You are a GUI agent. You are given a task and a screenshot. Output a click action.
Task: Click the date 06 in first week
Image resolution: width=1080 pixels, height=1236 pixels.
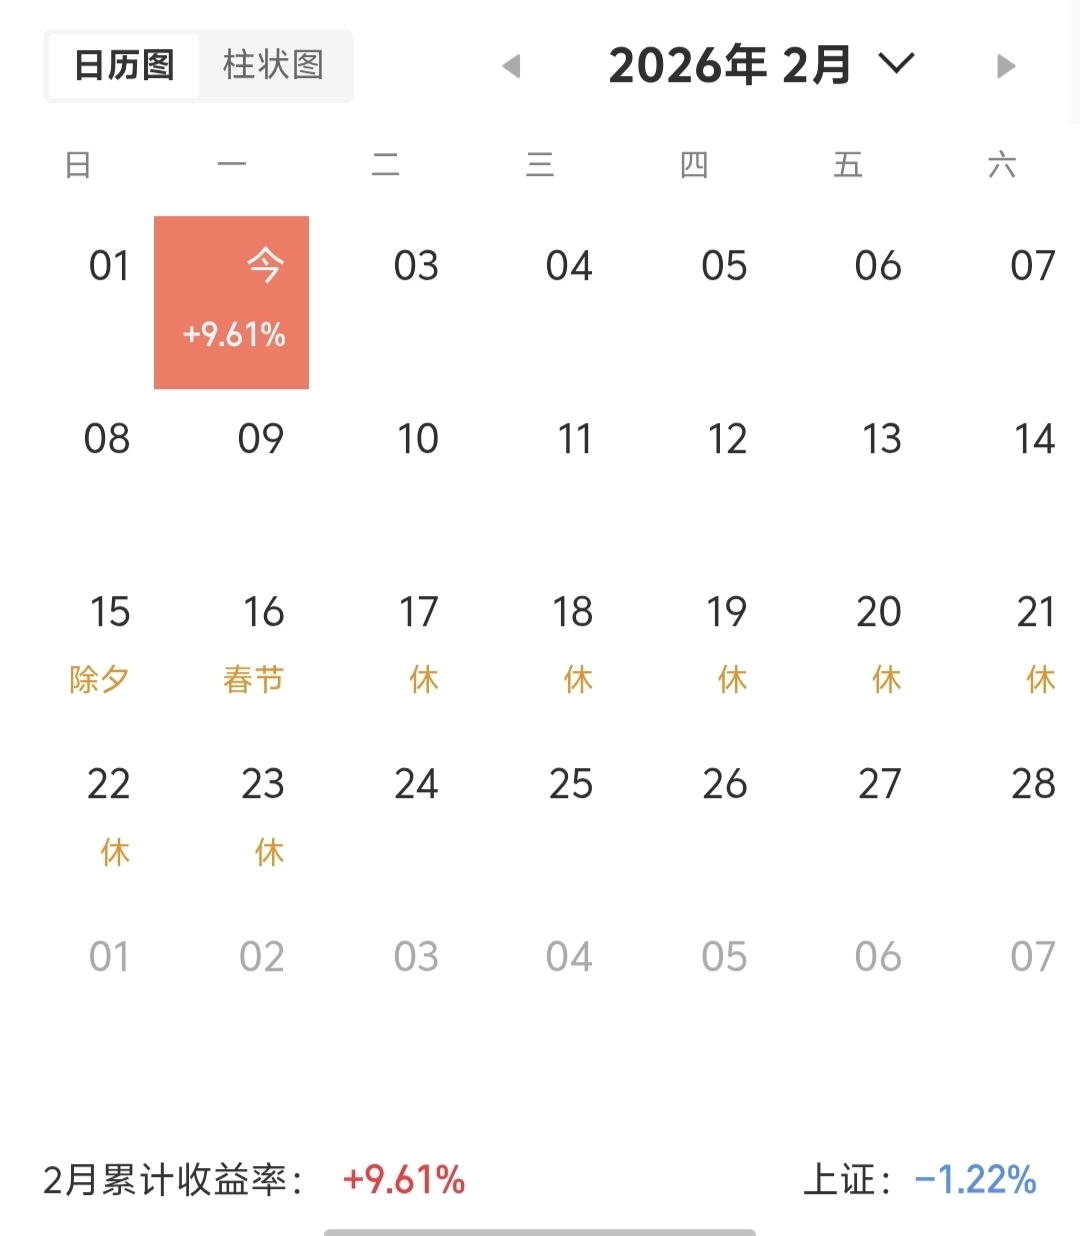tap(878, 267)
